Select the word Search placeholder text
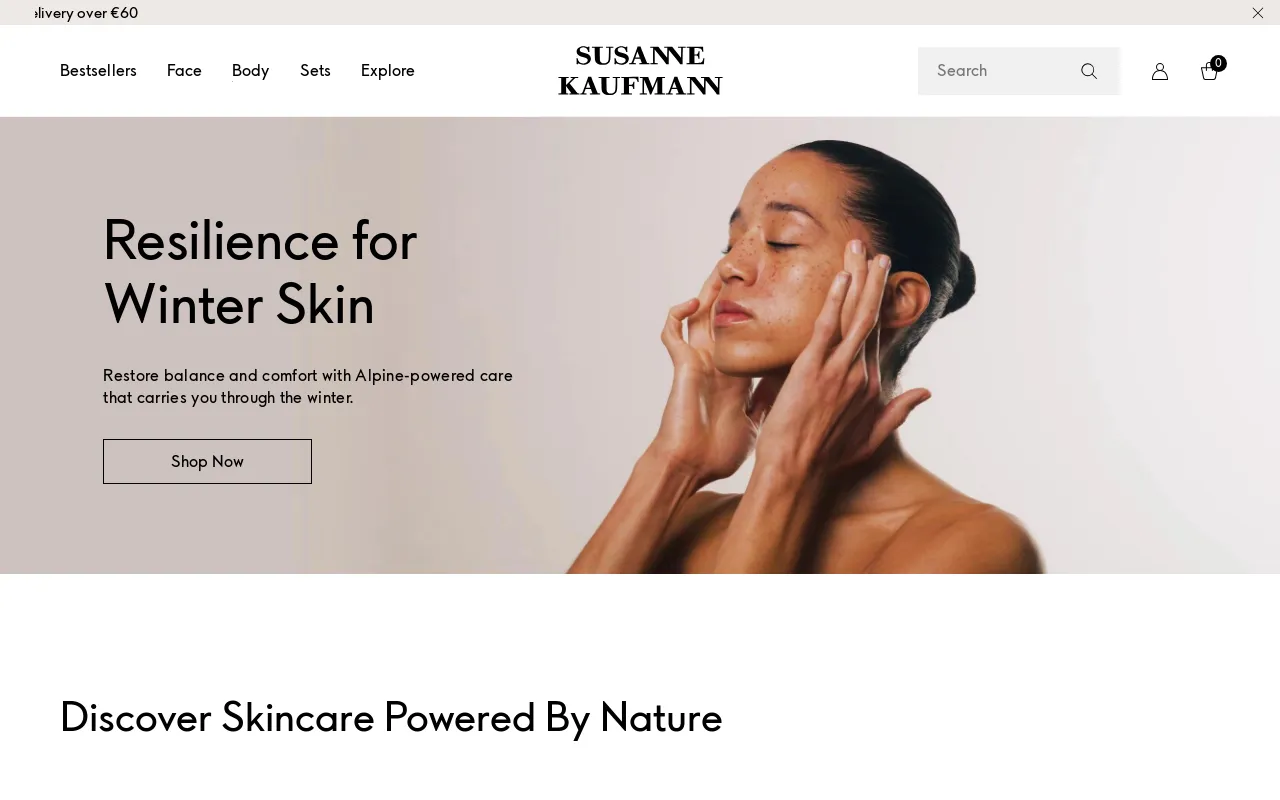1280x800 pixels. [x=962, y=70]
